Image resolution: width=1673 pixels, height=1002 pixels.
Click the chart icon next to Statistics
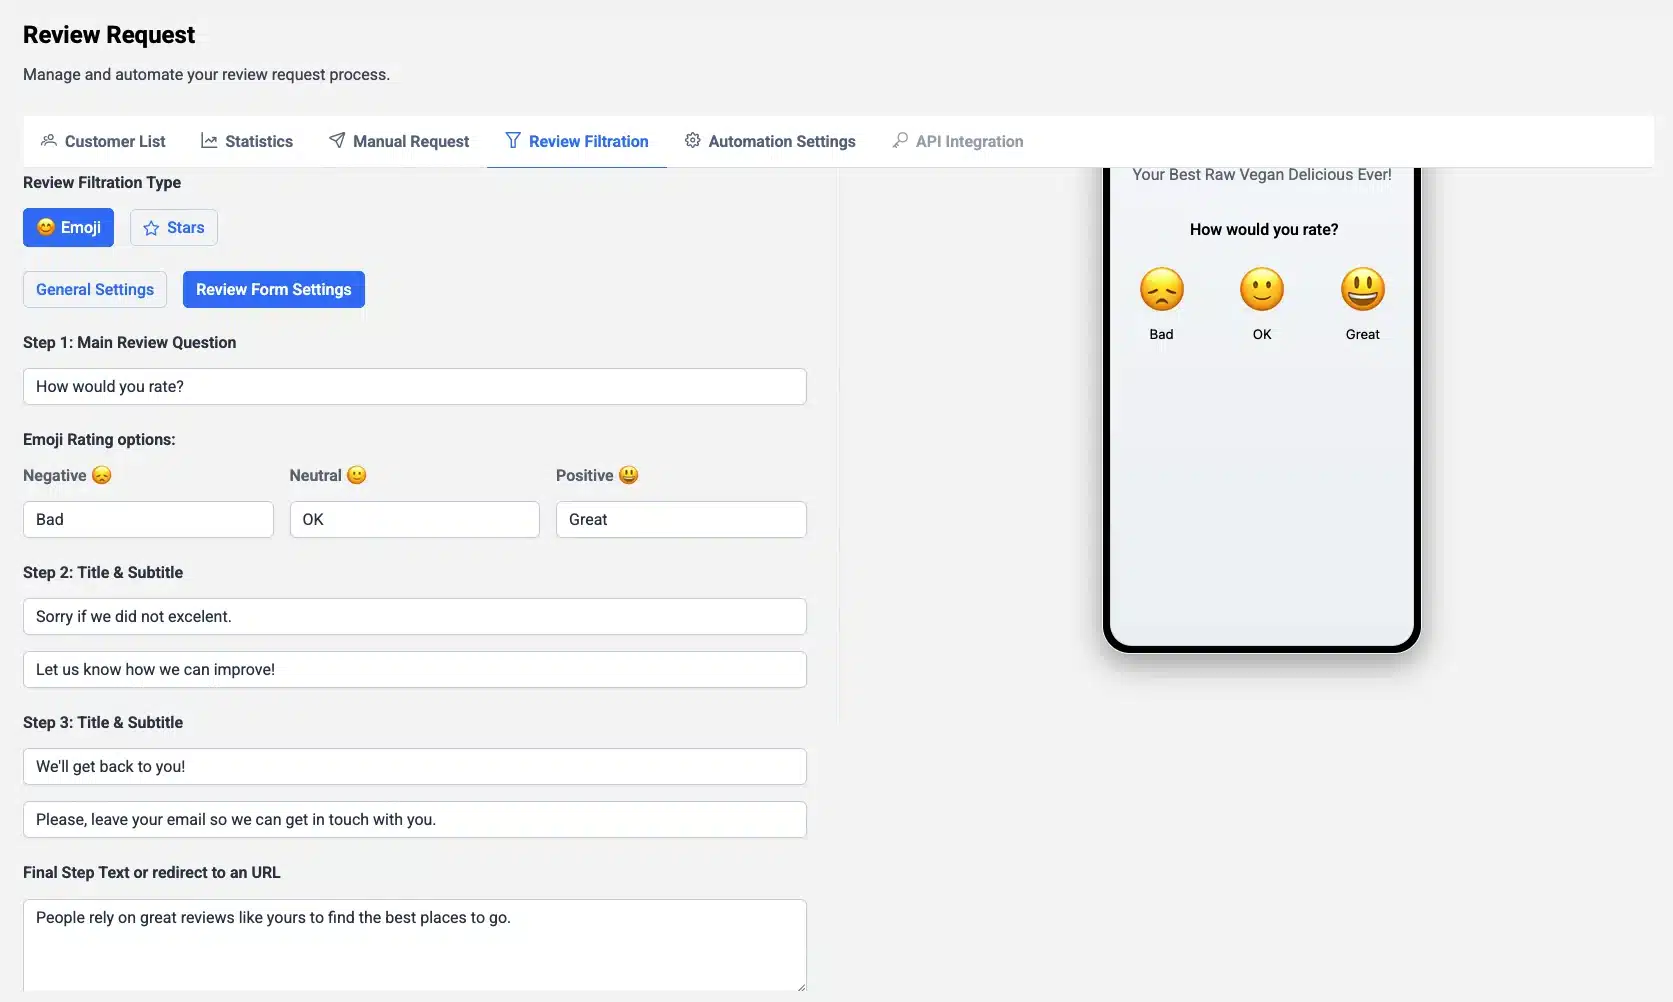[x=209, y=141]
